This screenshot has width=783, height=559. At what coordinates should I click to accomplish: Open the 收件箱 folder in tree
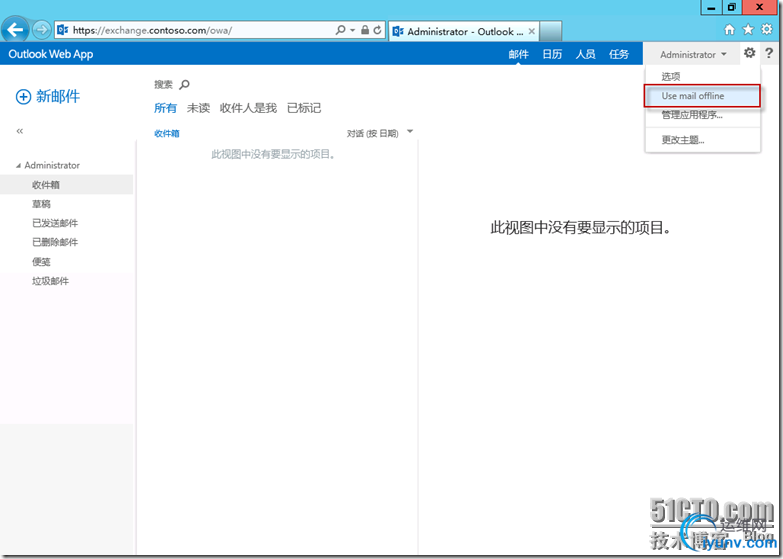pos(66,185)
